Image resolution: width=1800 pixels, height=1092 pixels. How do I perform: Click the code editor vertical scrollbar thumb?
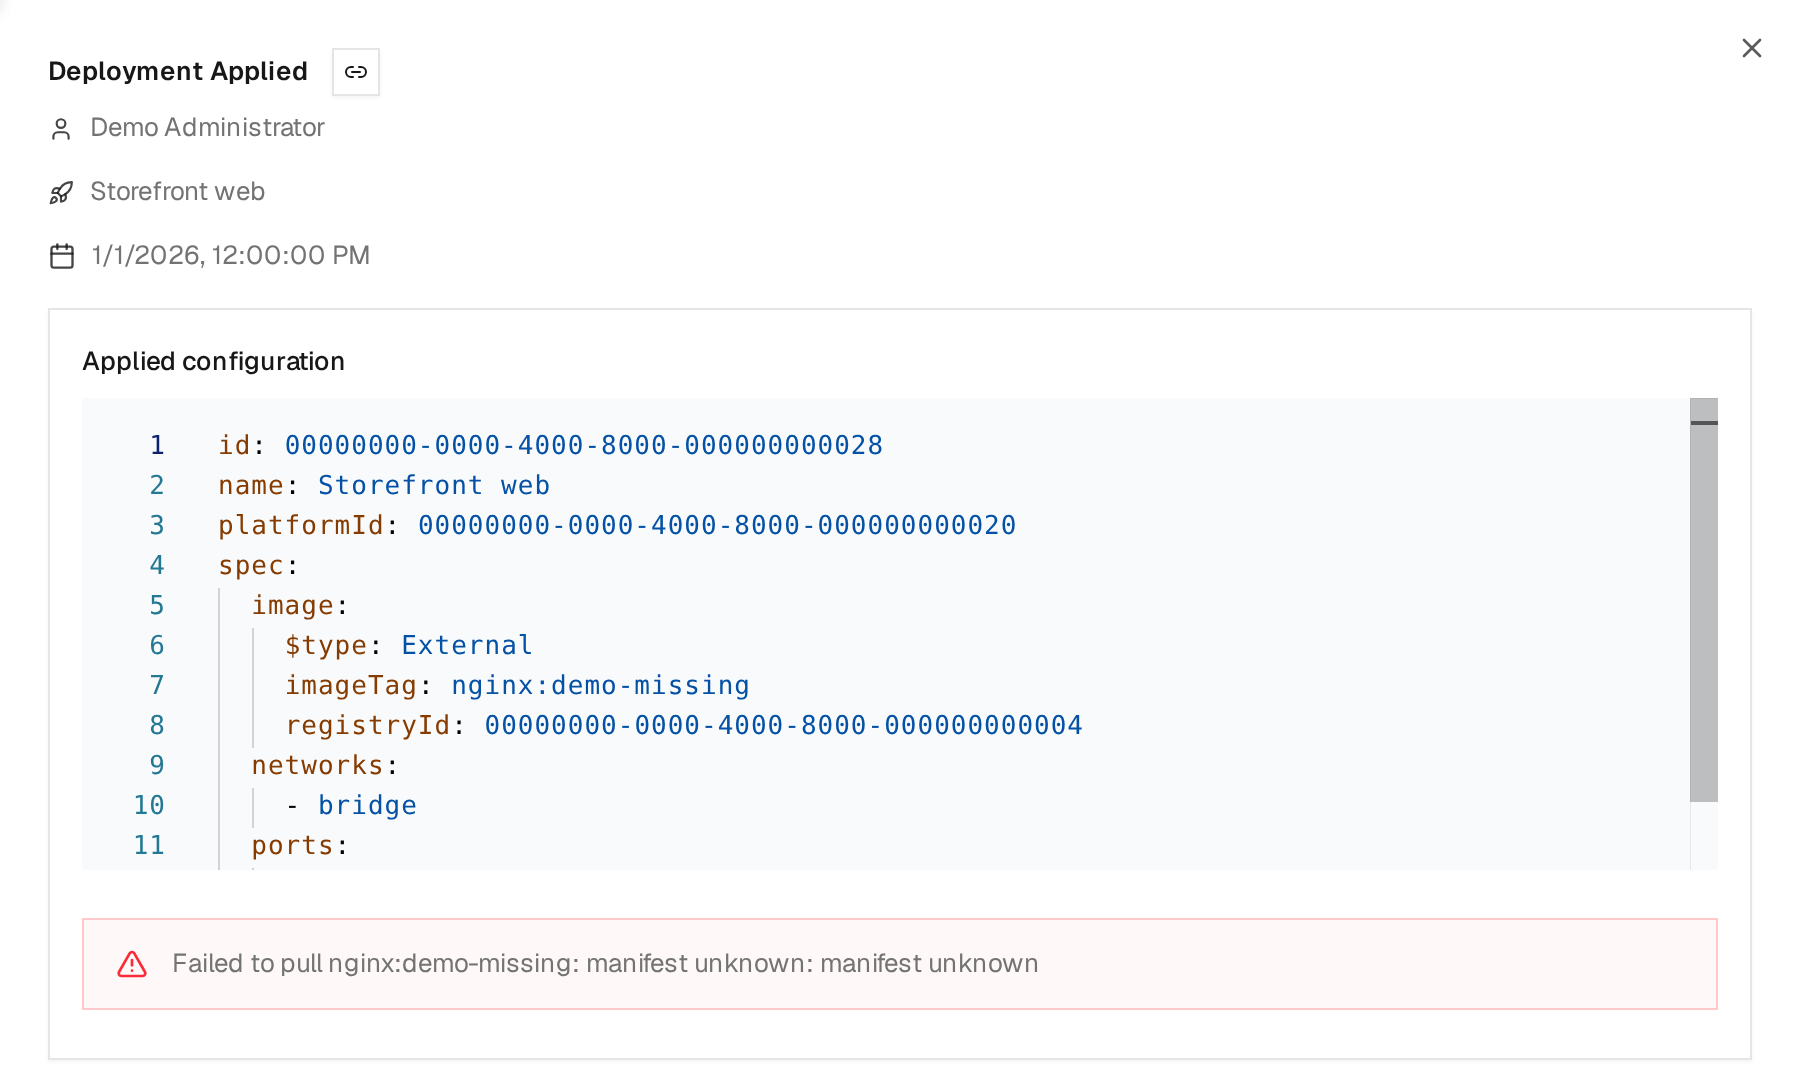click(x=1704, y=600)
